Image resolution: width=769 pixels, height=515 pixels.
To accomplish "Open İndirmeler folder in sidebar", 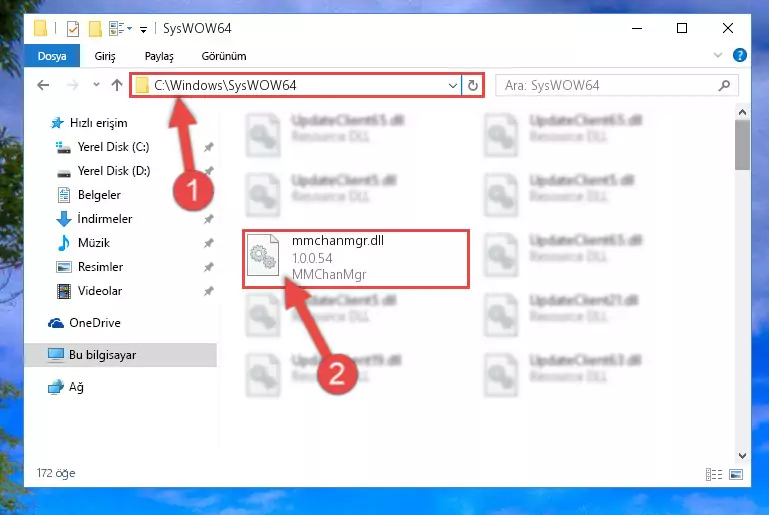I will pyautogui.click(x=94, y=219).
